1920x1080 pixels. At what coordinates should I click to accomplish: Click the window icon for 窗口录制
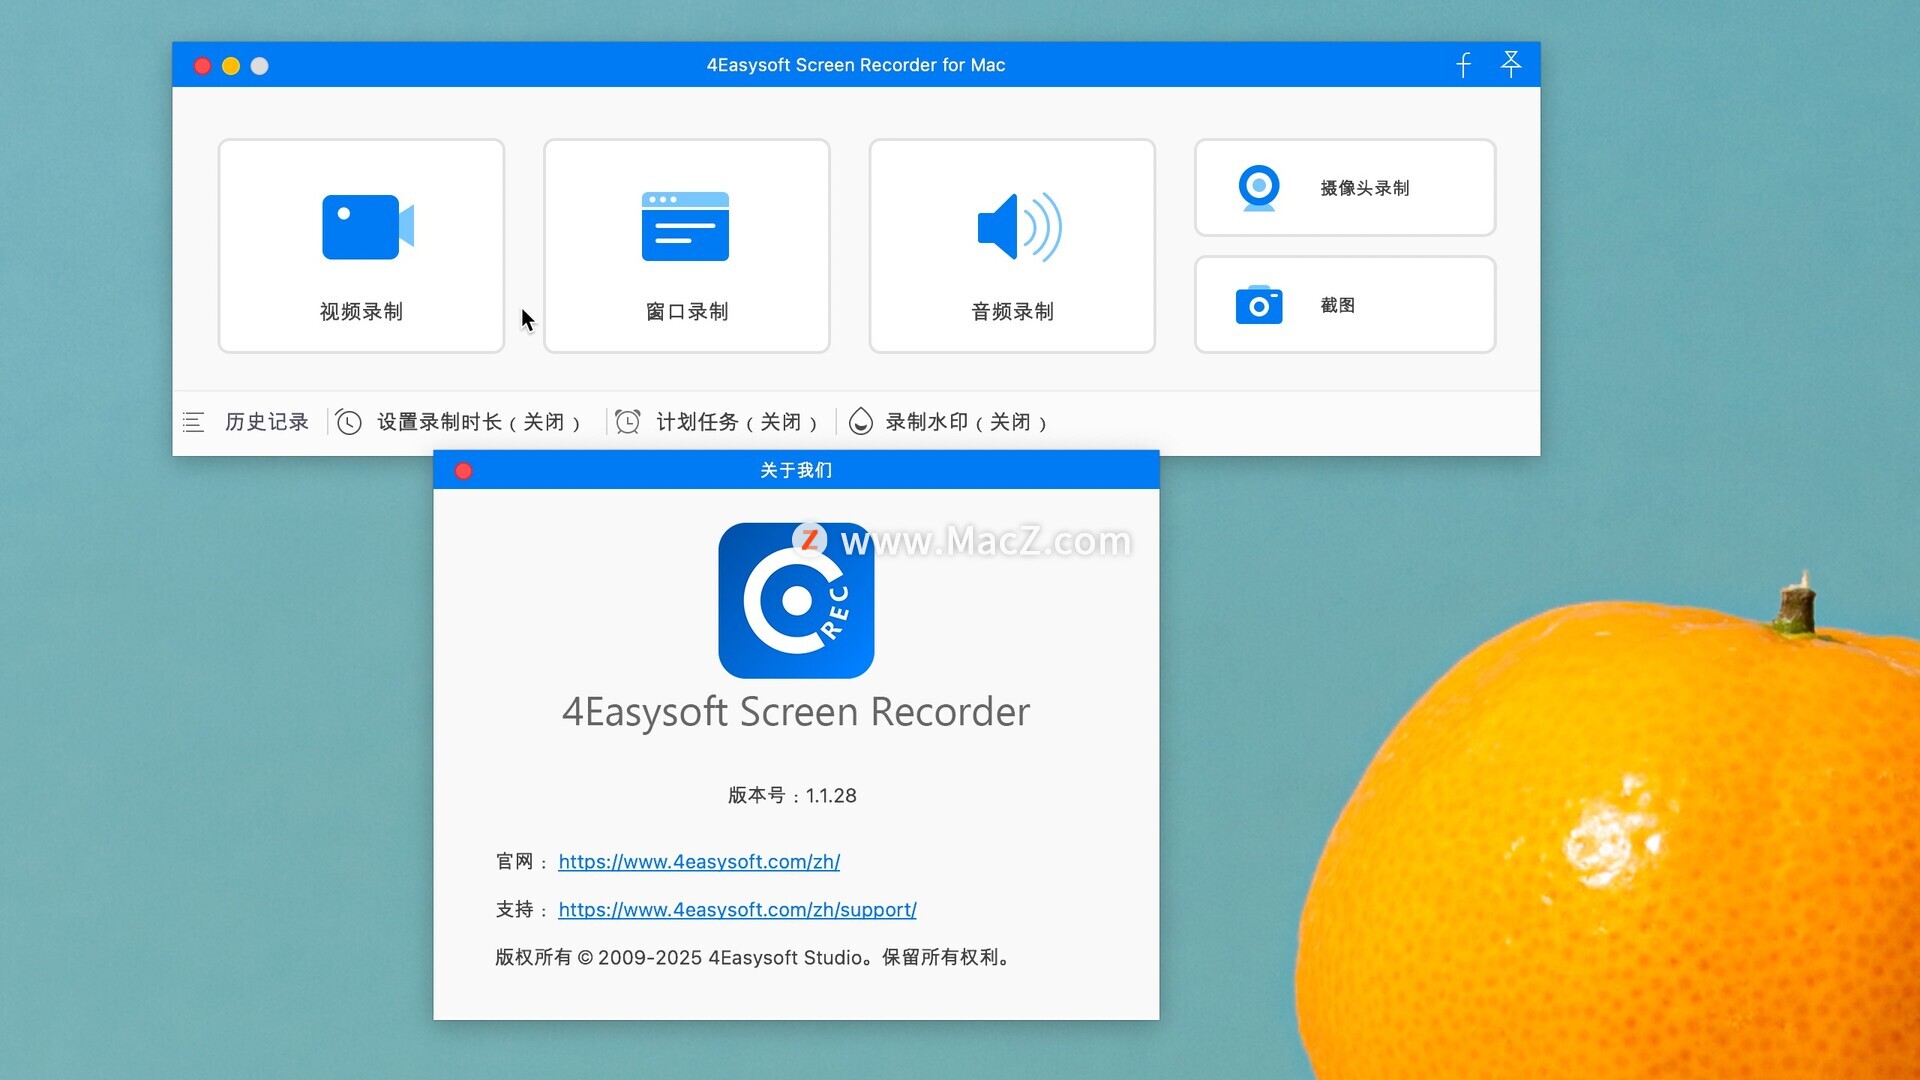[685, 226]
